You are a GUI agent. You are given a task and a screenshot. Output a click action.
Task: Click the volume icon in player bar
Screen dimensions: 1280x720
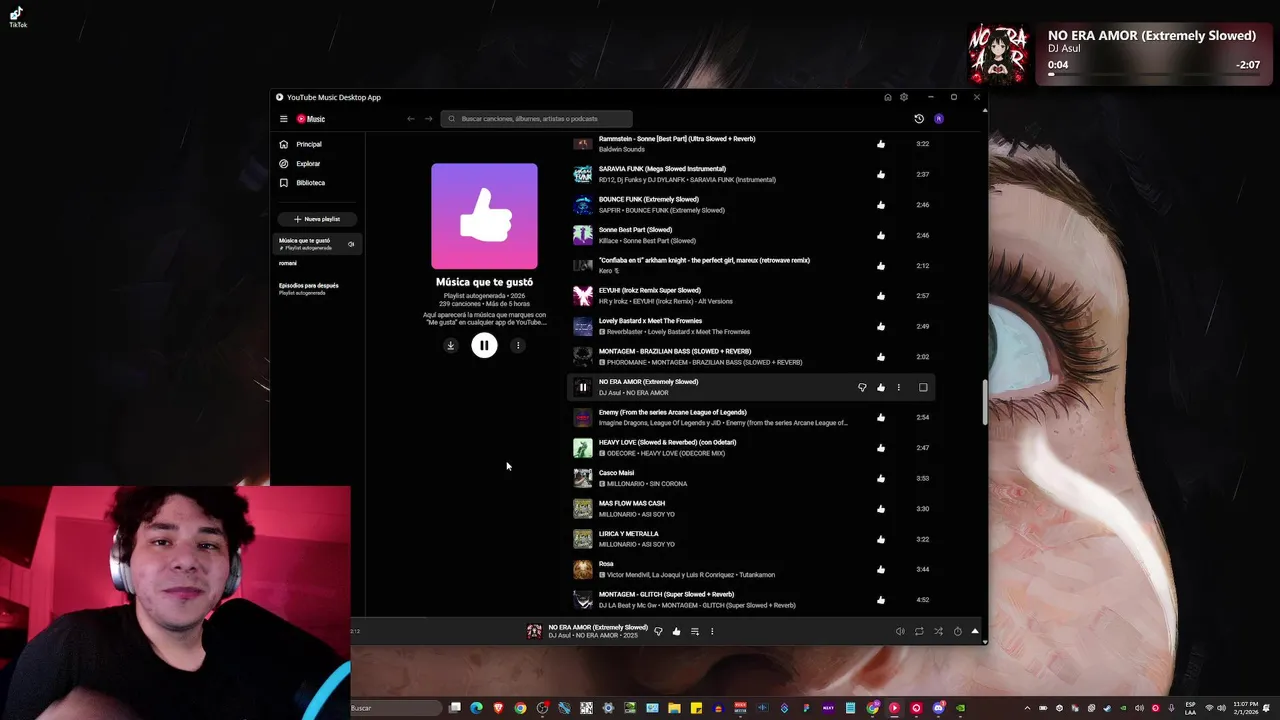pyautogui.click(x=900, y=631)
